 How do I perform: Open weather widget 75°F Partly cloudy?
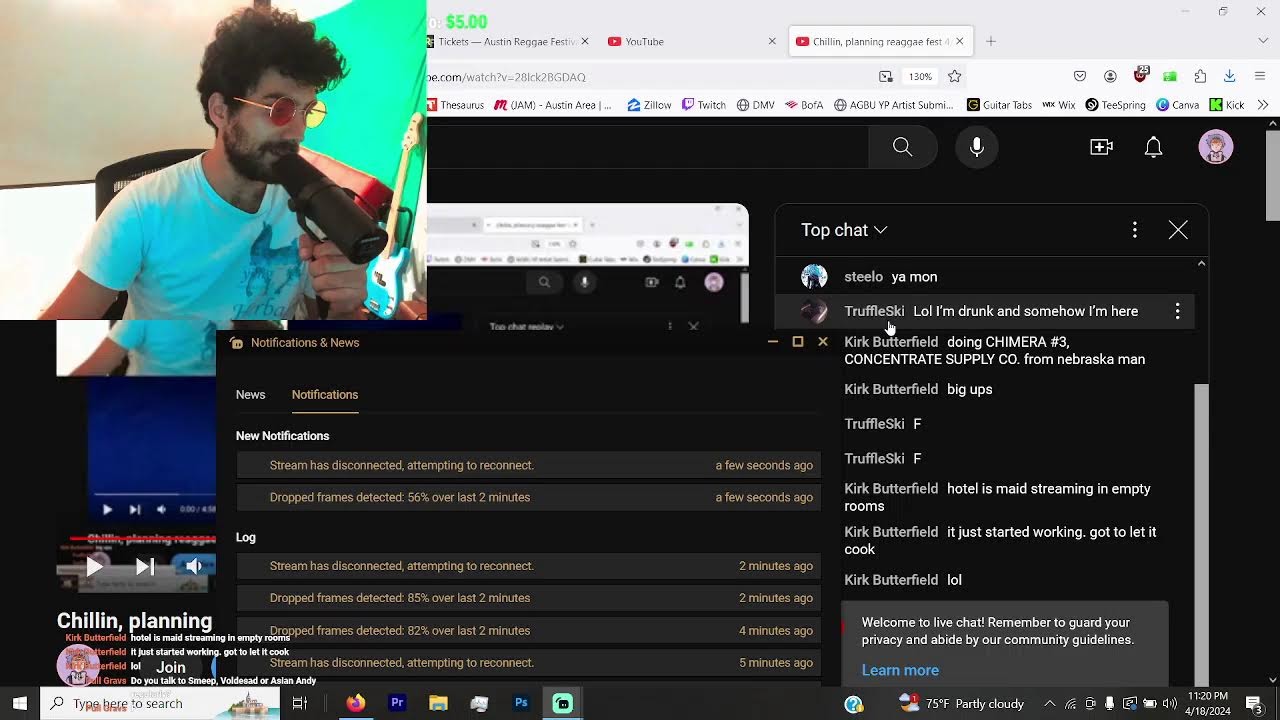coord(960,703)
